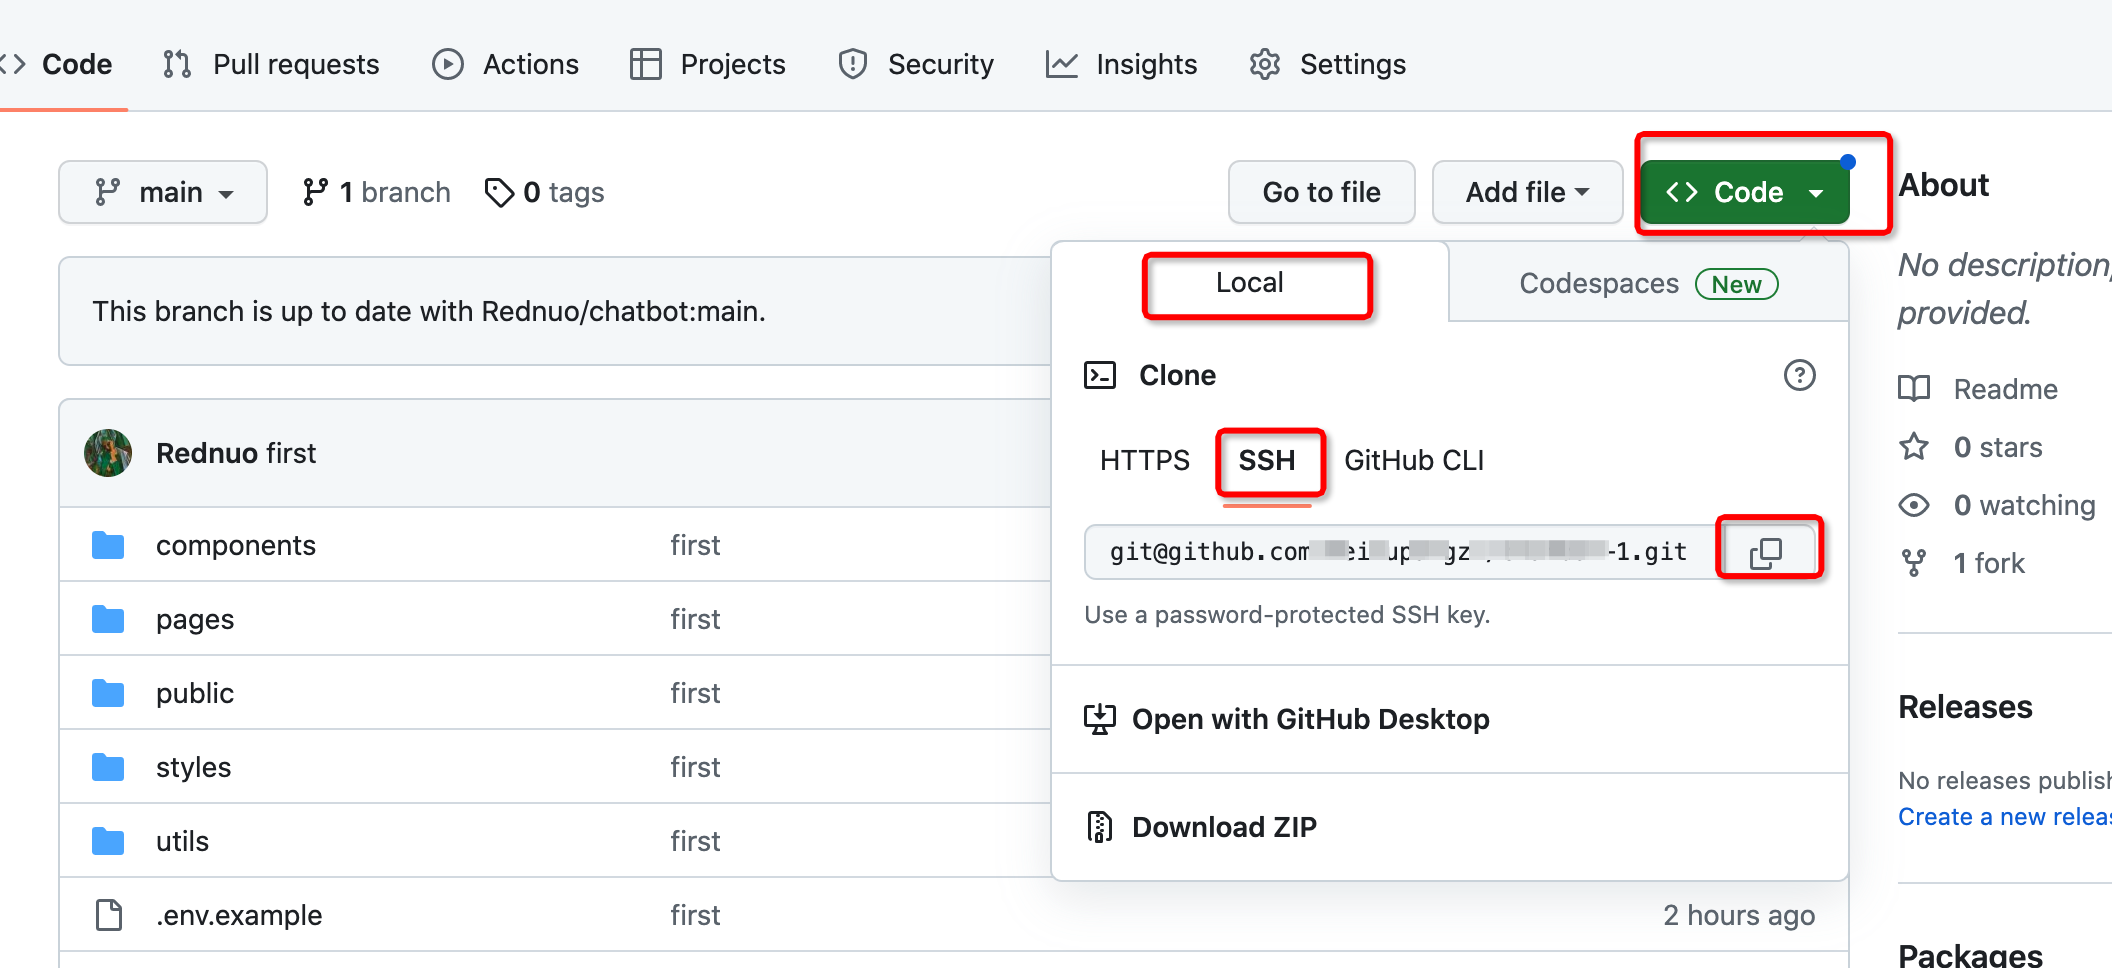Click Create a new release link
The width and height of the screenshot is (2112, 968).
pyautogui.click(x=2005, y=817)
